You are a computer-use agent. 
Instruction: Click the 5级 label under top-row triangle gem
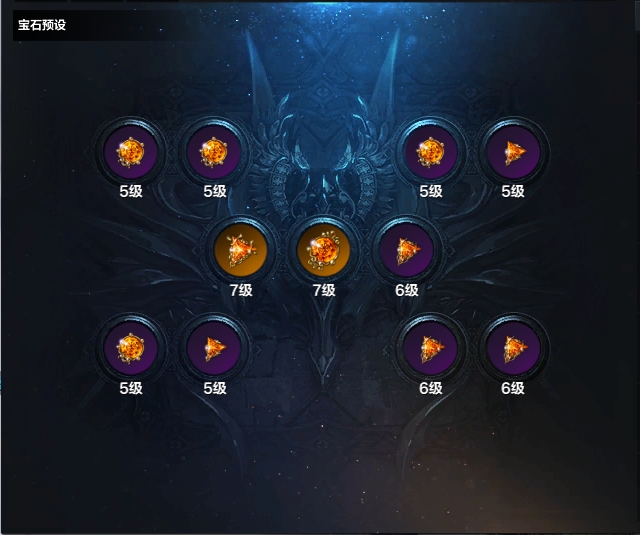click(513, 191)
